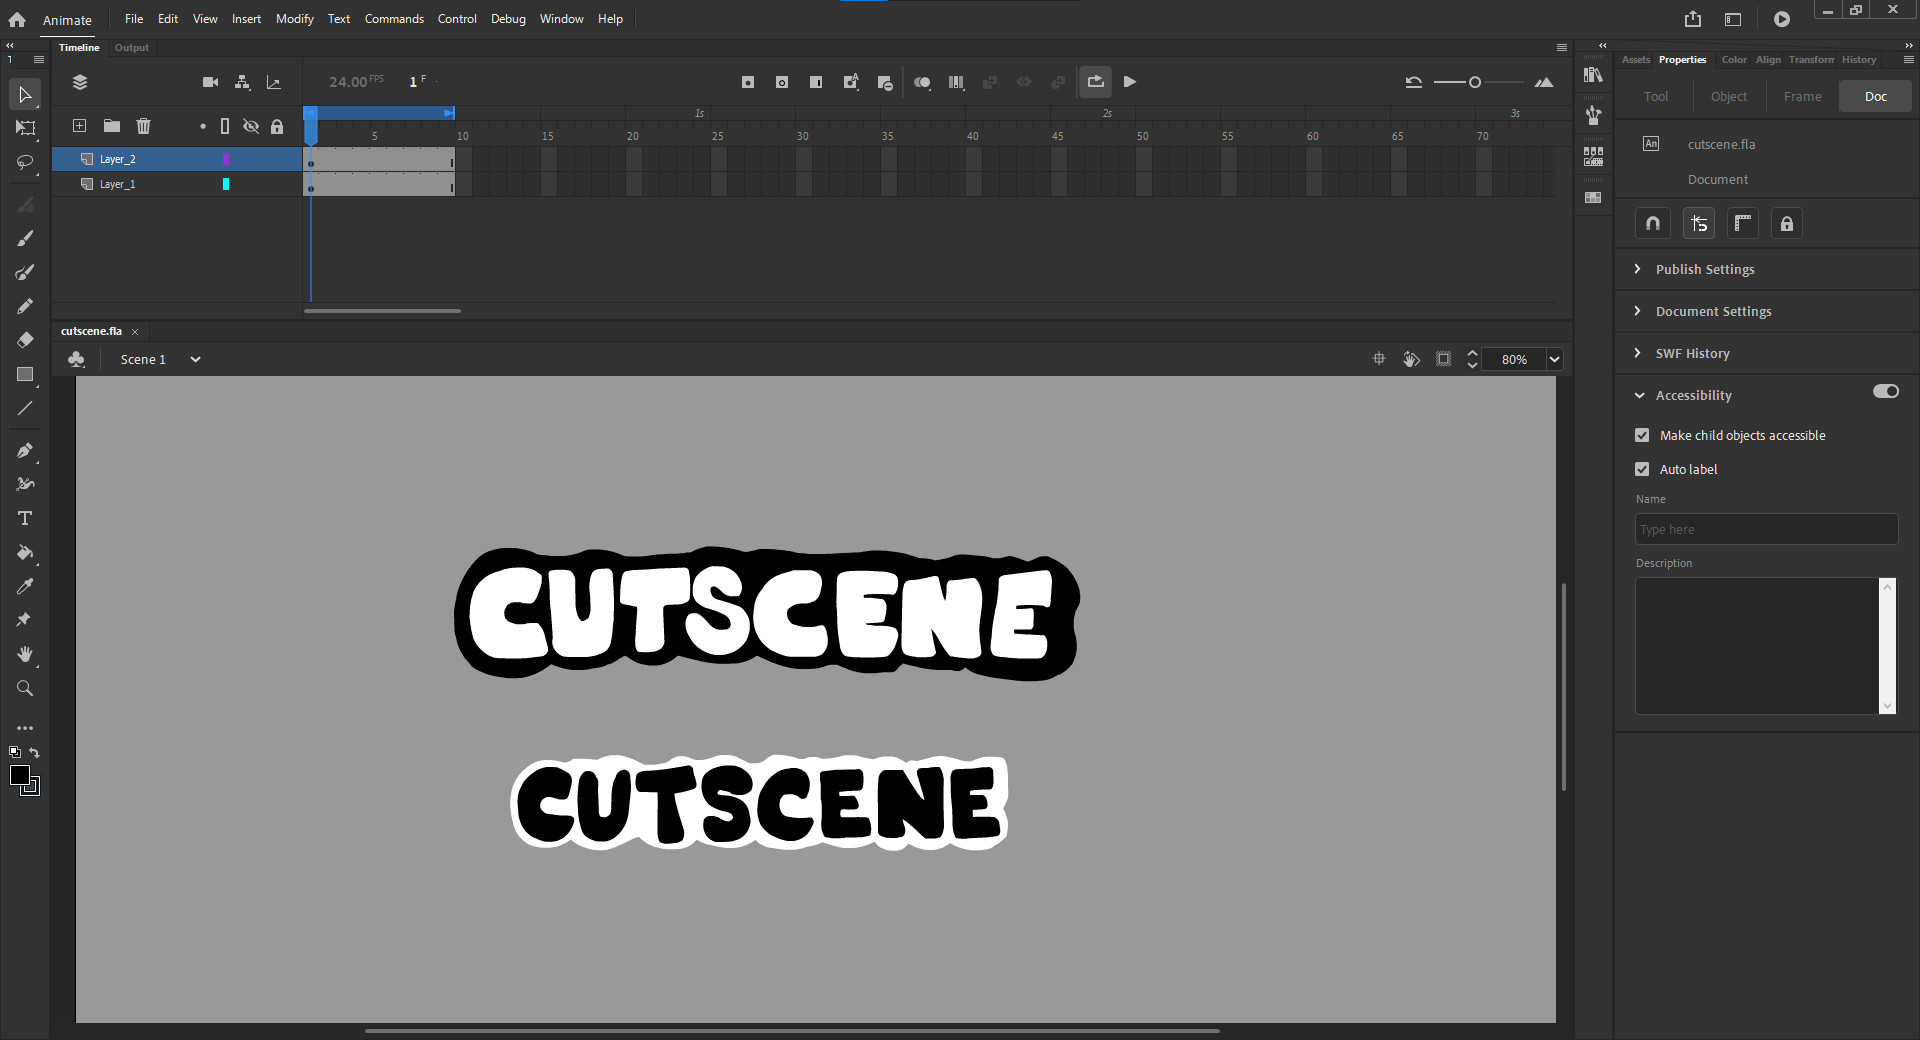Select the Eraser tool
Image resolution: width=1920 pixels, height=1040 pixels.
pyautogui.click(x=24, y=340)
